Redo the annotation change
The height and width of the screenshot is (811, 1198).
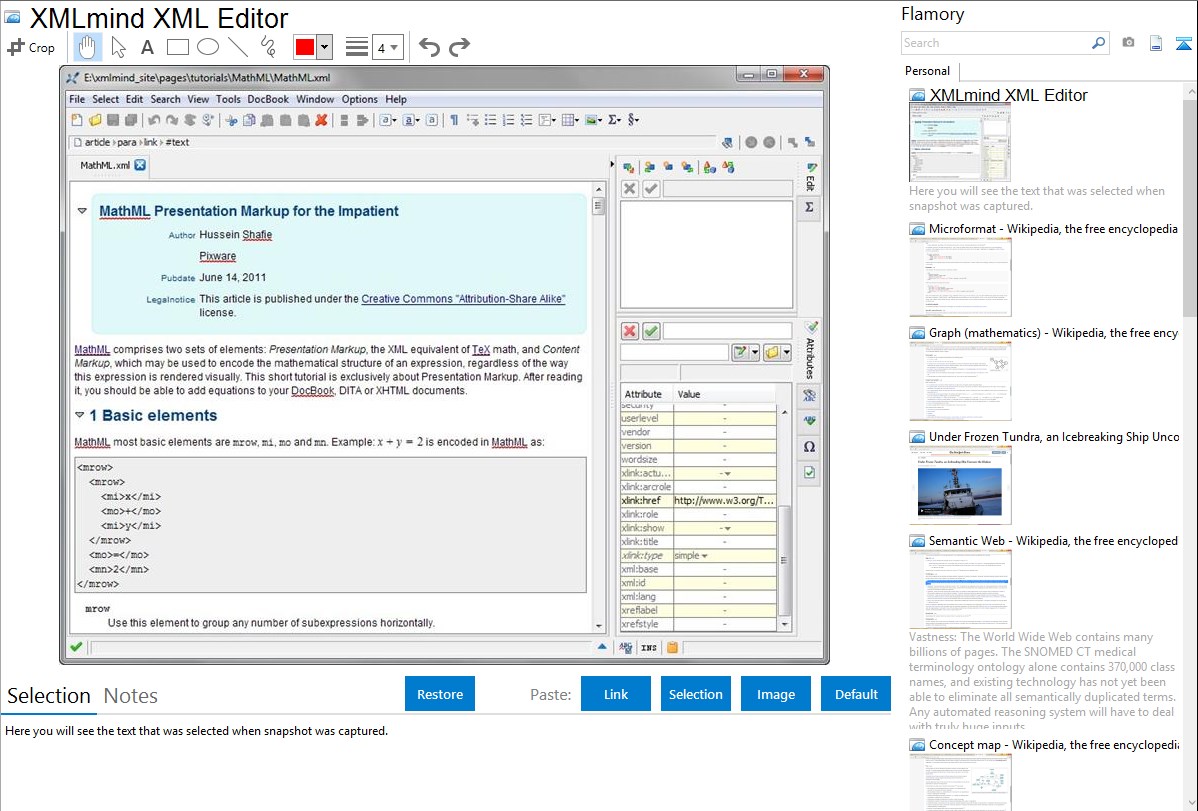(459, 47)
